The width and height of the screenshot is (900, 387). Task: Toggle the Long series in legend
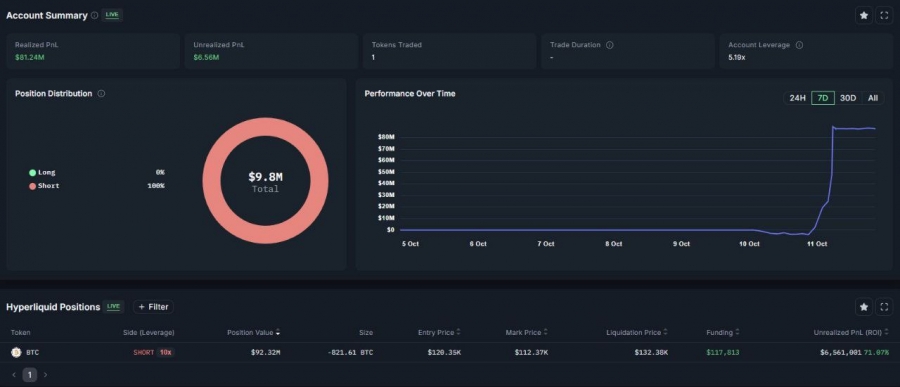tap(42, 172)
